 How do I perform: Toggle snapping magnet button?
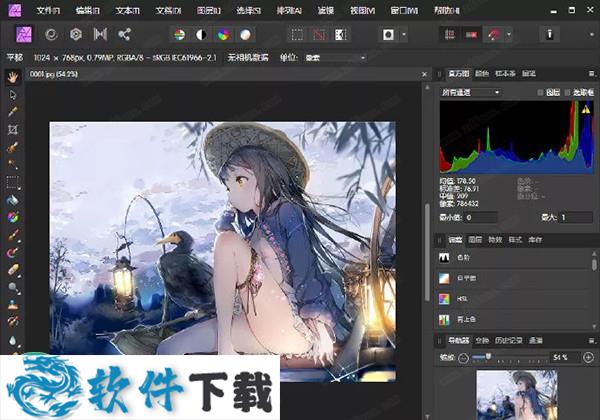click(493, 35)
